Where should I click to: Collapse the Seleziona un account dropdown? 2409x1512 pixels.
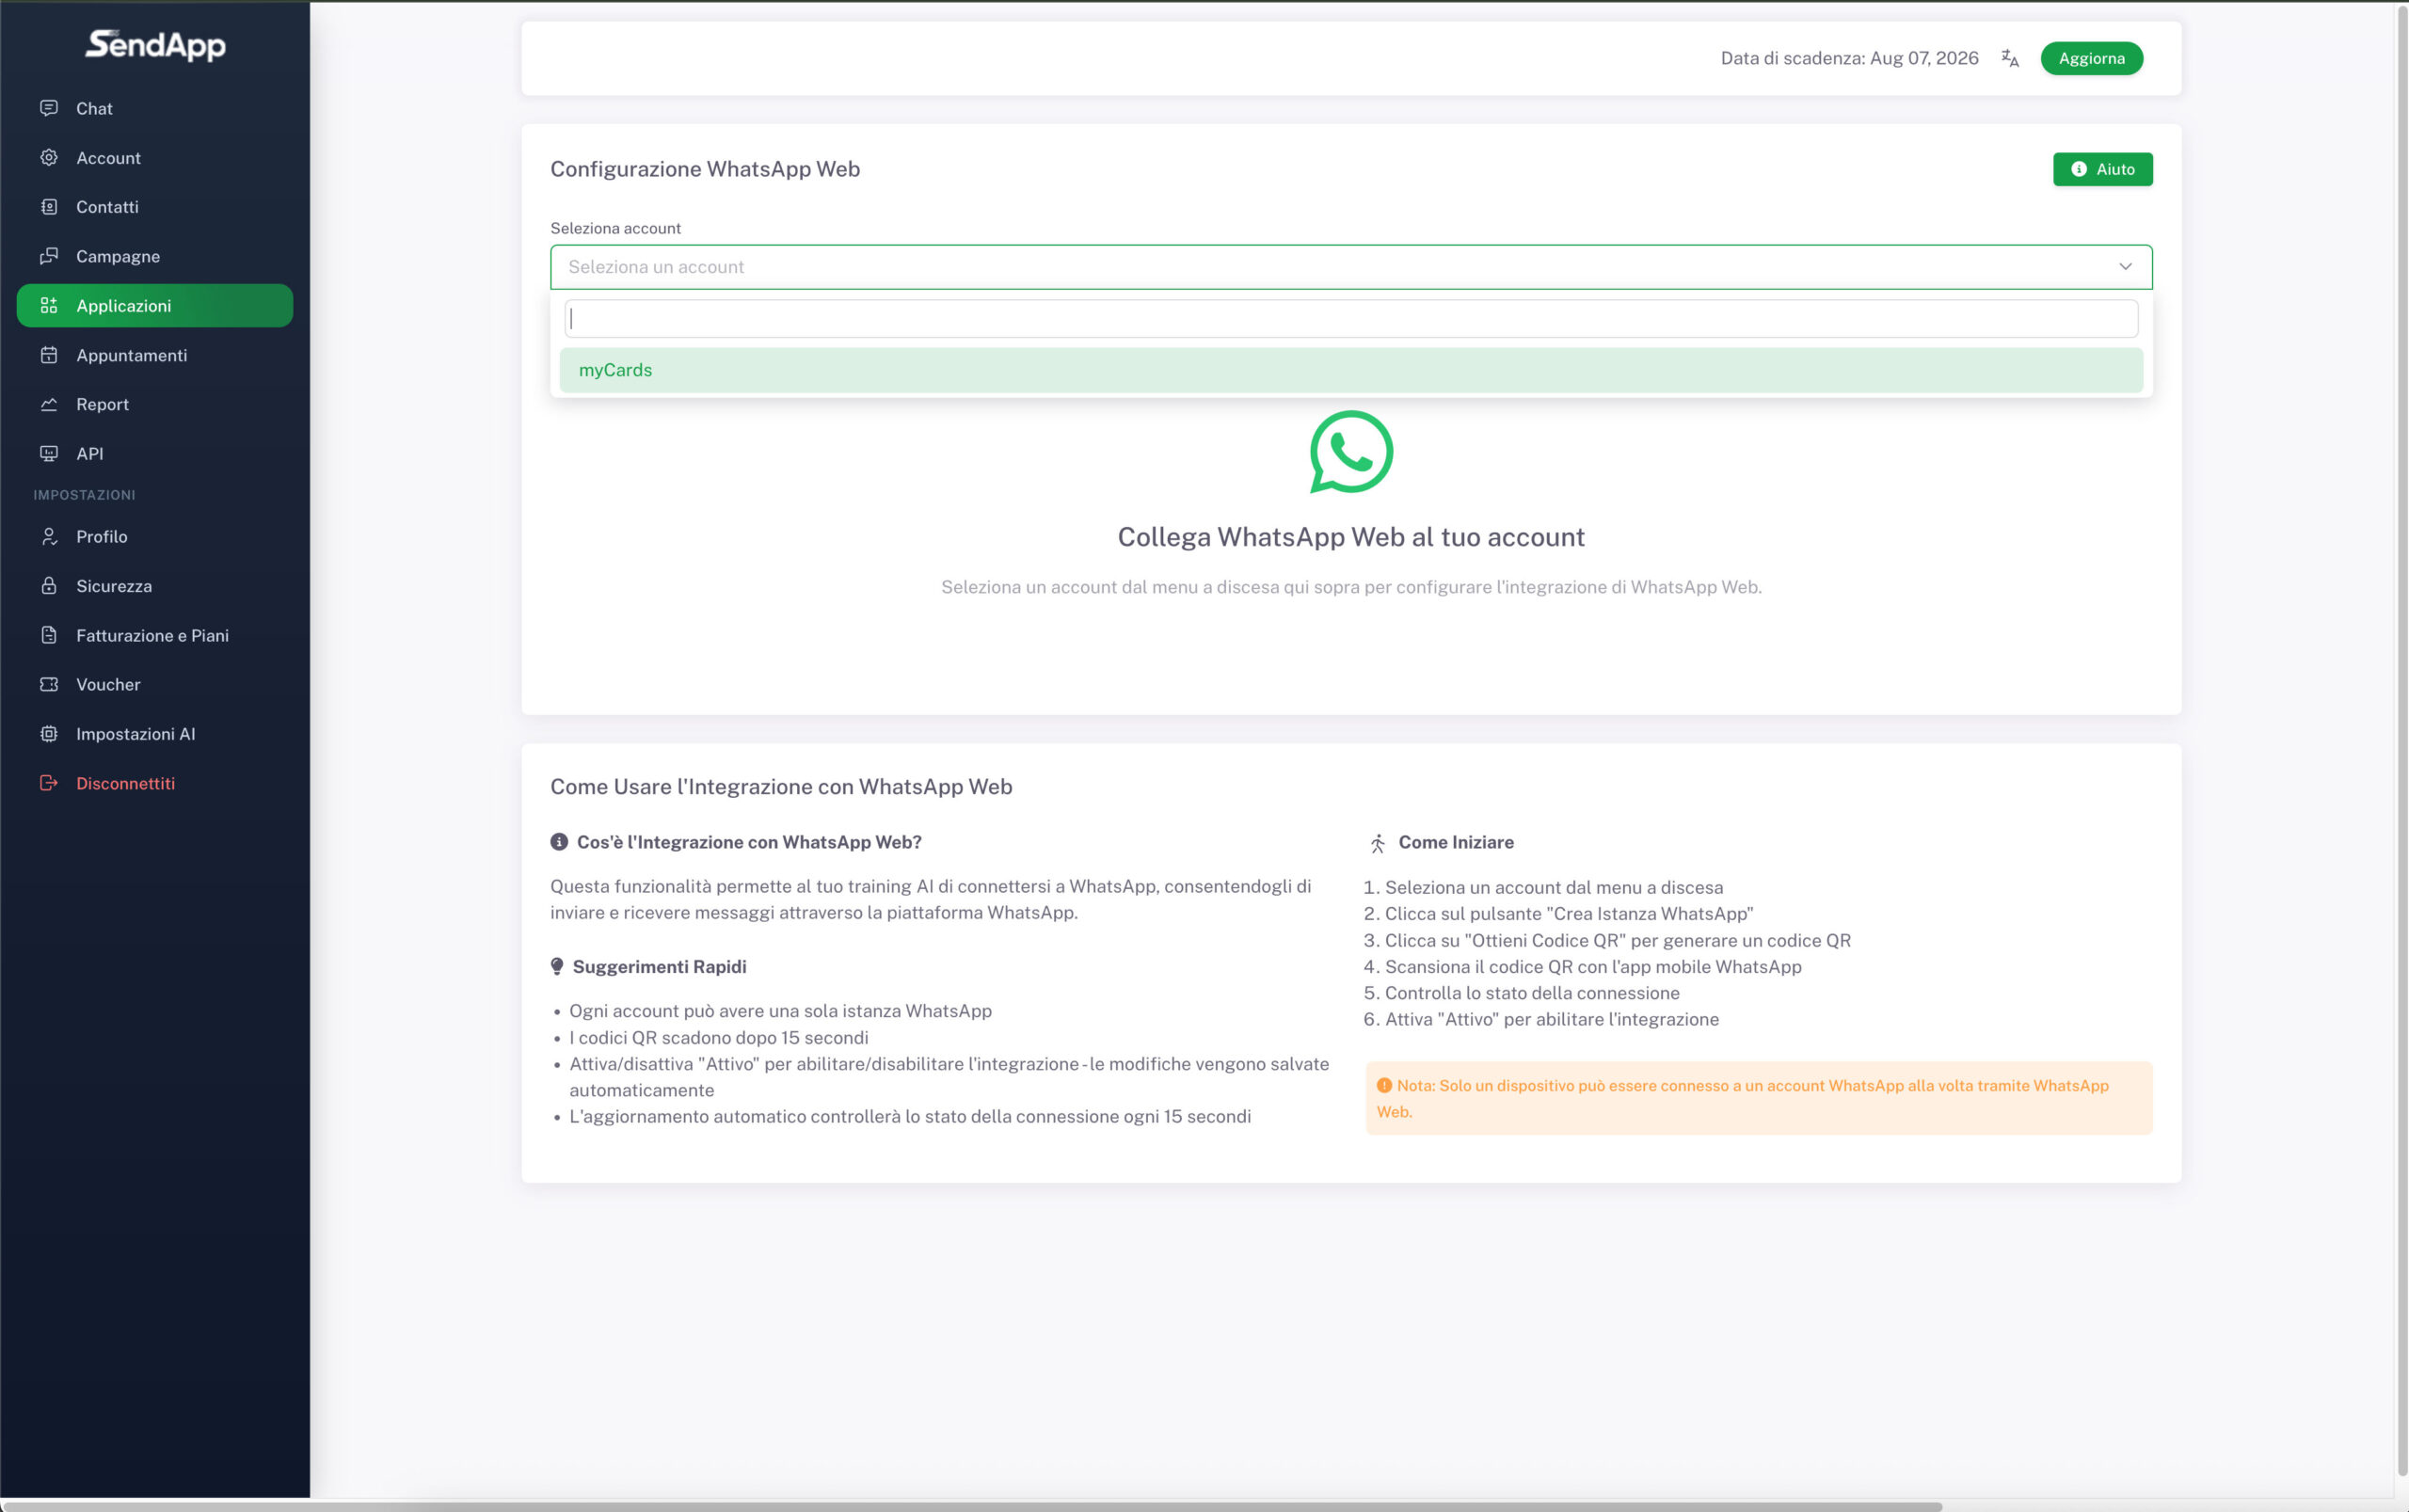pyautogui.click(x=1351, y=267)
